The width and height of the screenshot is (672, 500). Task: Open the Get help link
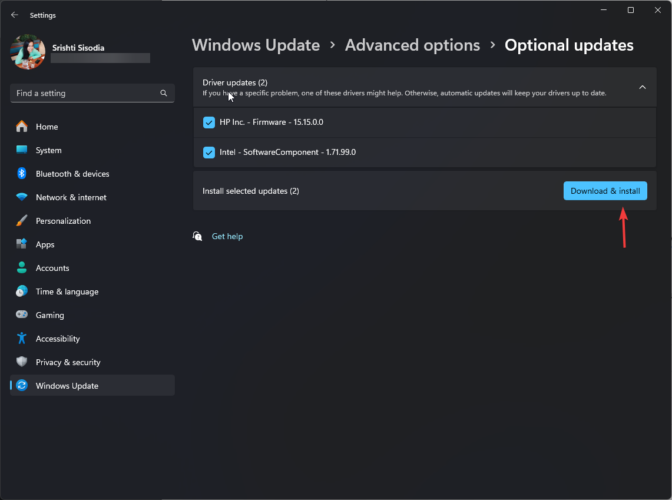tap(227, 236)
